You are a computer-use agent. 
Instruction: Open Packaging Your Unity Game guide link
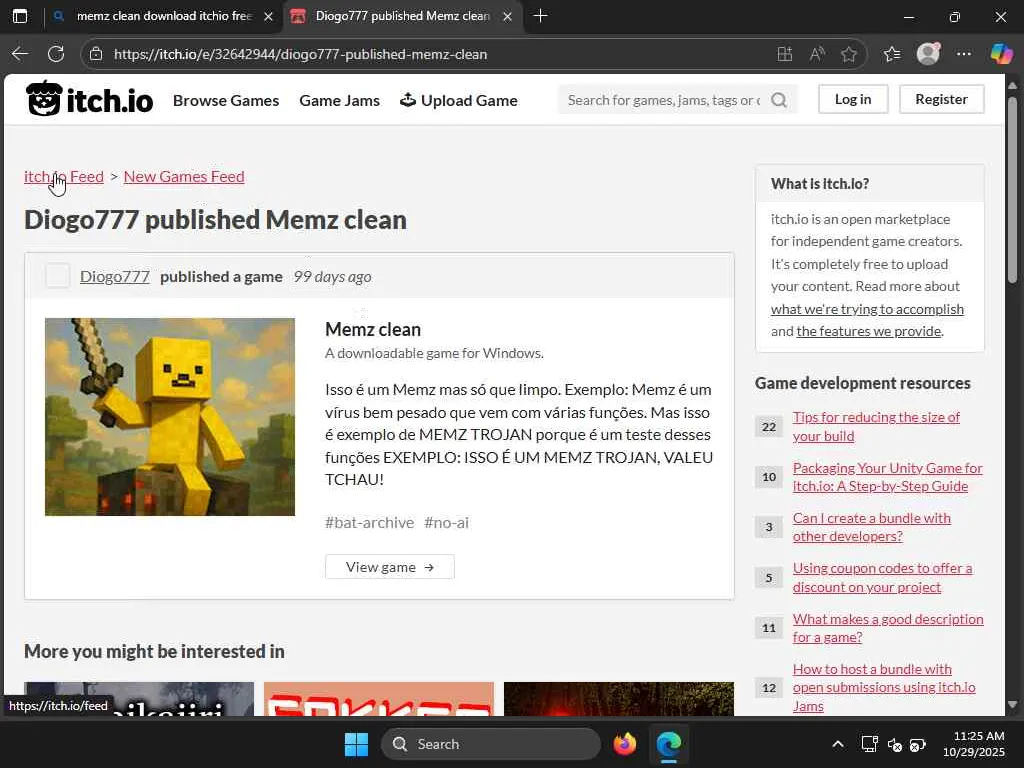[888, 477]
